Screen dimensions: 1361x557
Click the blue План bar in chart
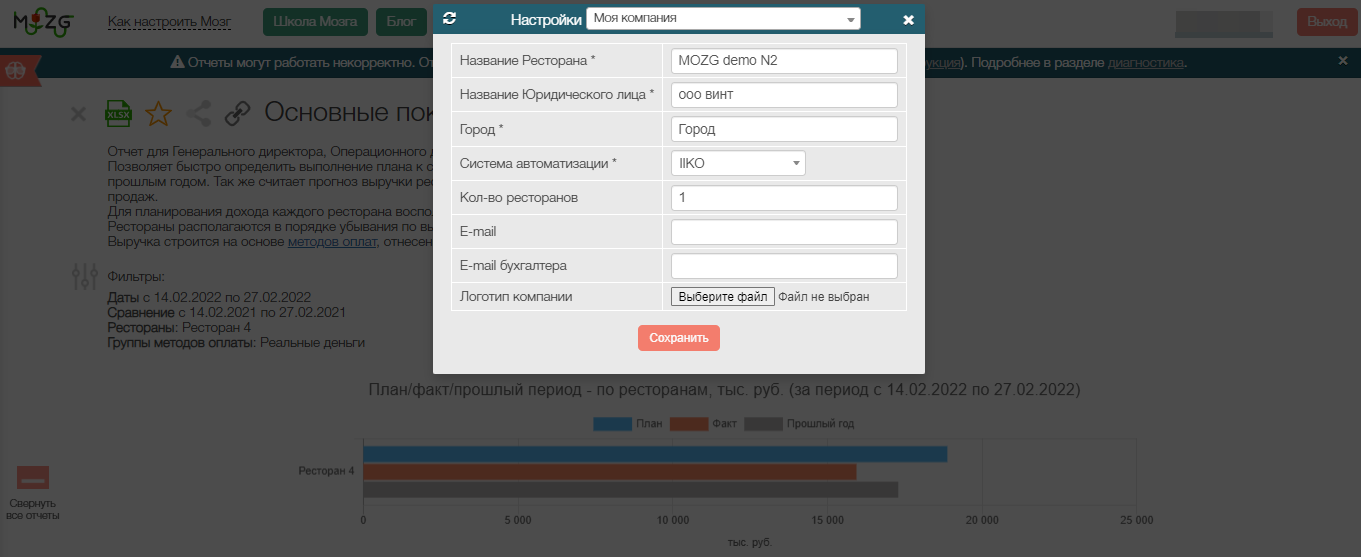point(655,454)
